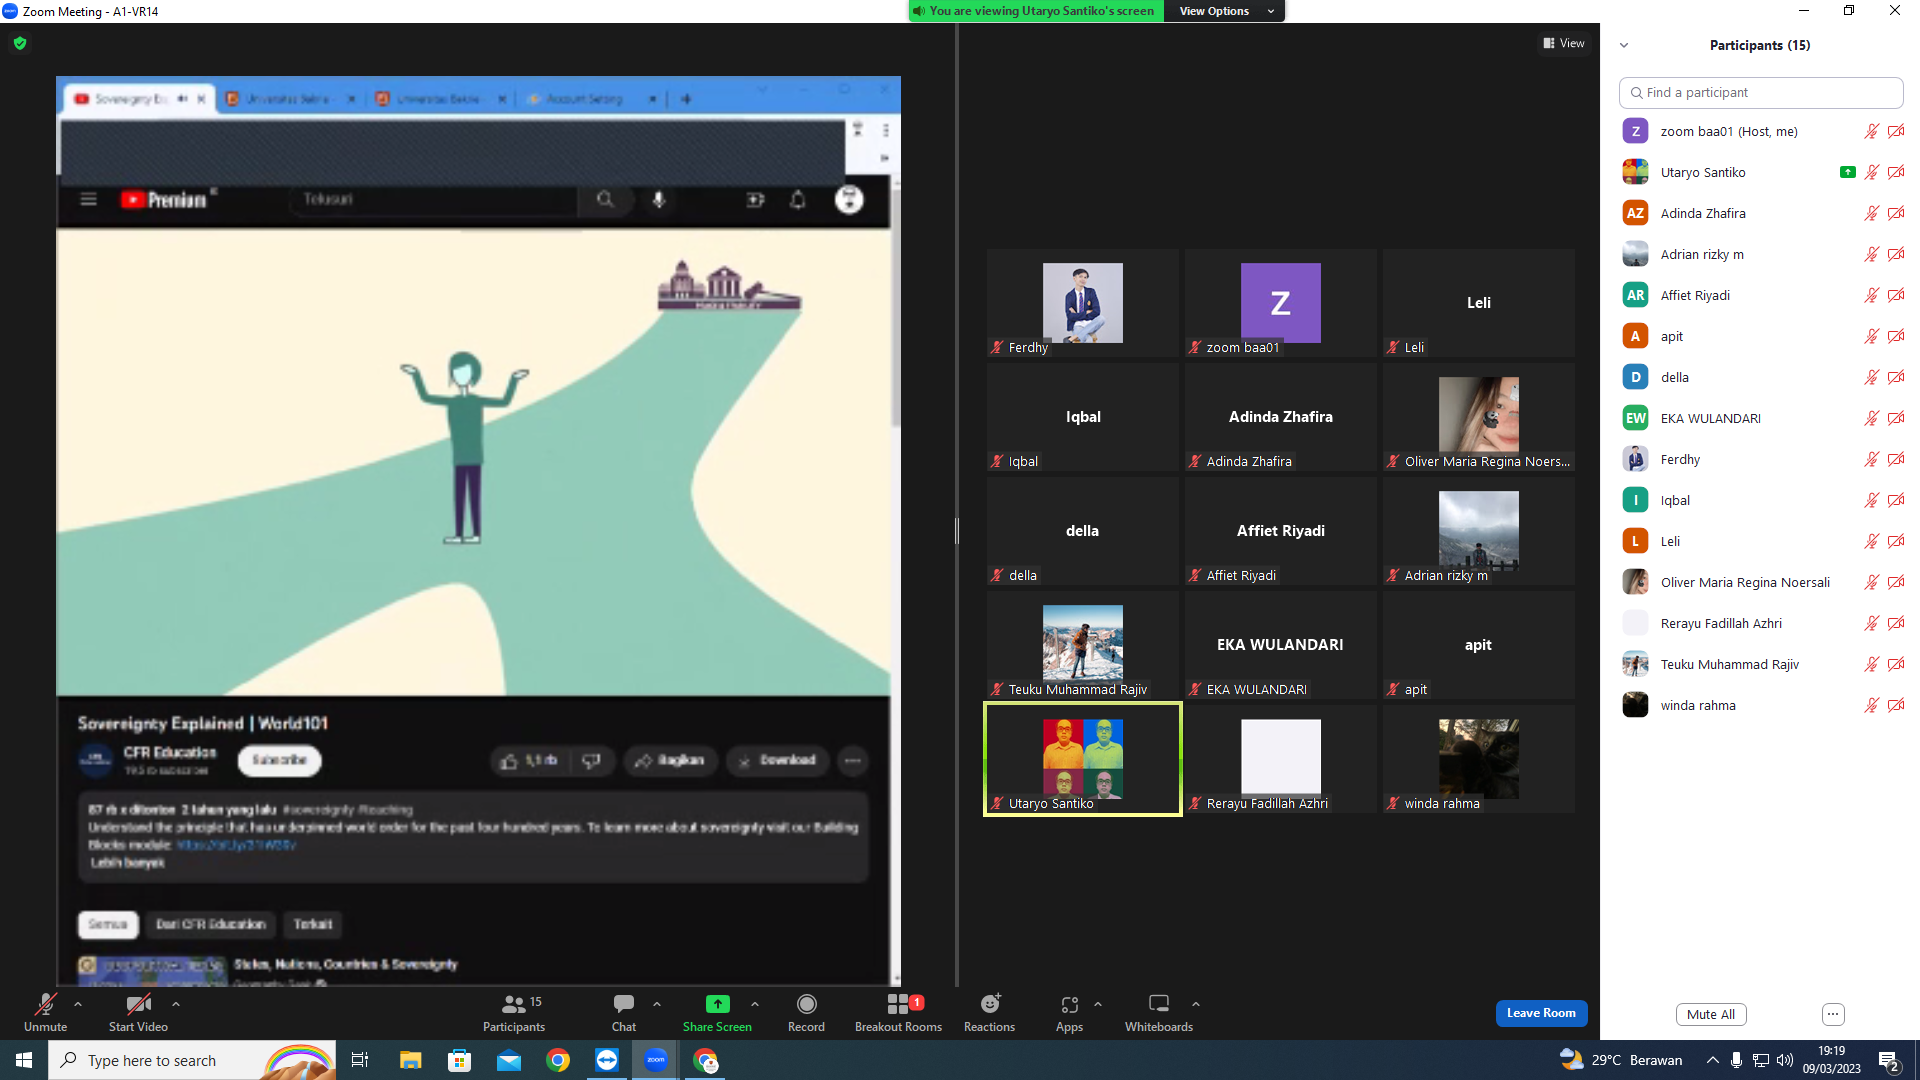Click the search icon in shared YouTube page

pyautogui.click(x=605, y=200)
